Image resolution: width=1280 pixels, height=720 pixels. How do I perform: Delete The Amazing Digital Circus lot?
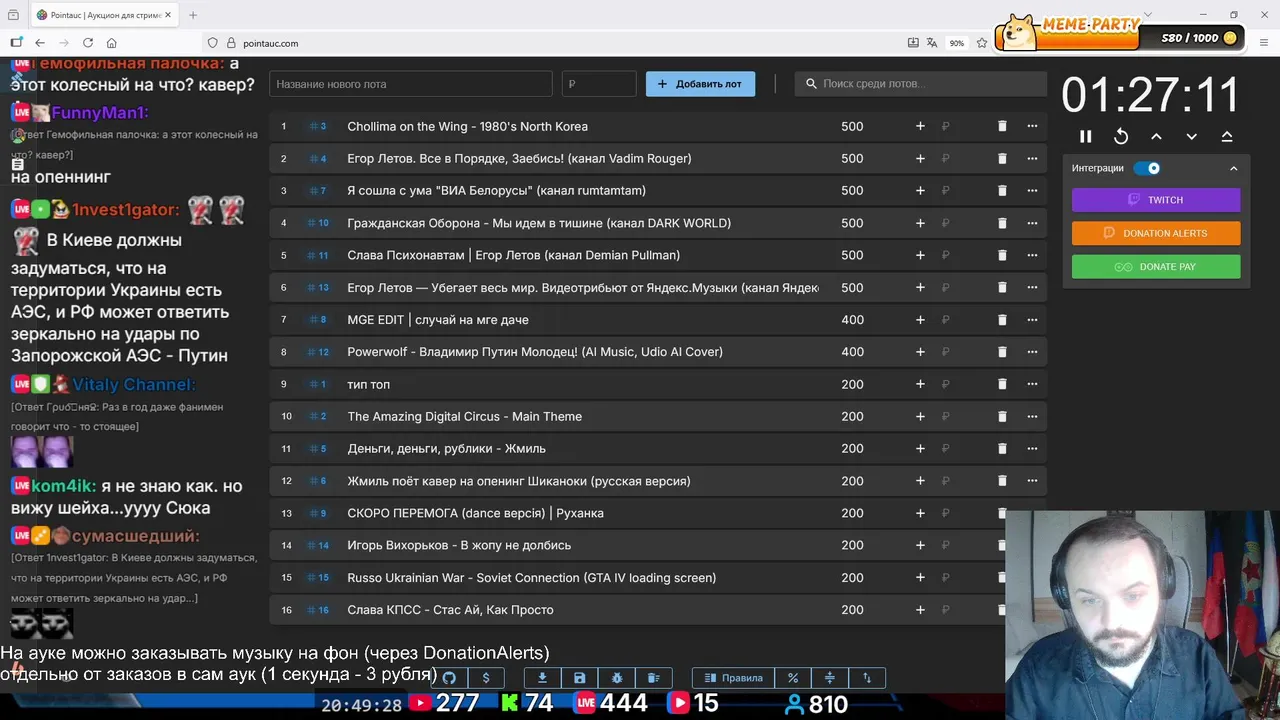1002,416
